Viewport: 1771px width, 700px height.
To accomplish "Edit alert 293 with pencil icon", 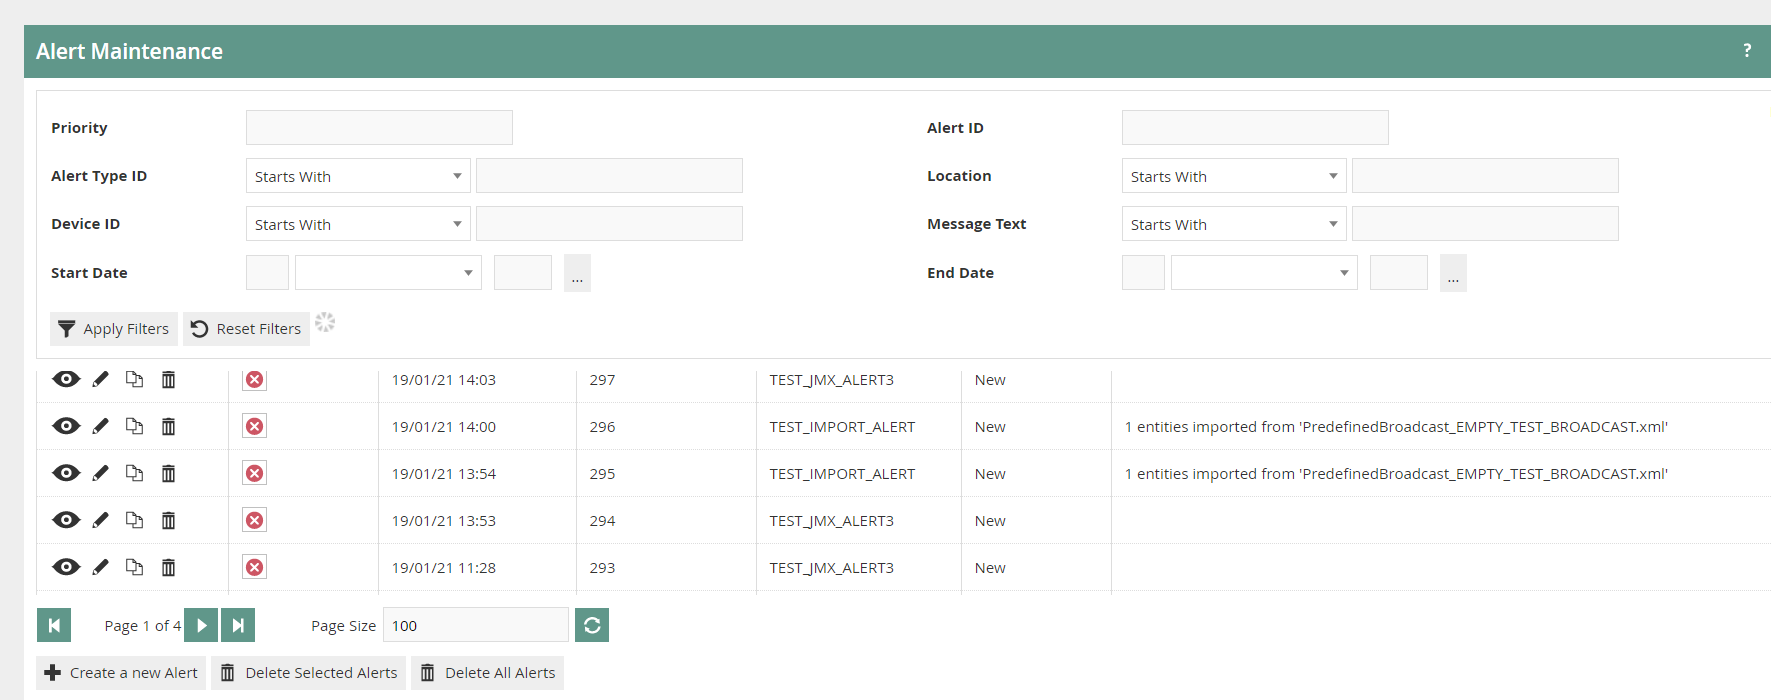I will [100, 567].
